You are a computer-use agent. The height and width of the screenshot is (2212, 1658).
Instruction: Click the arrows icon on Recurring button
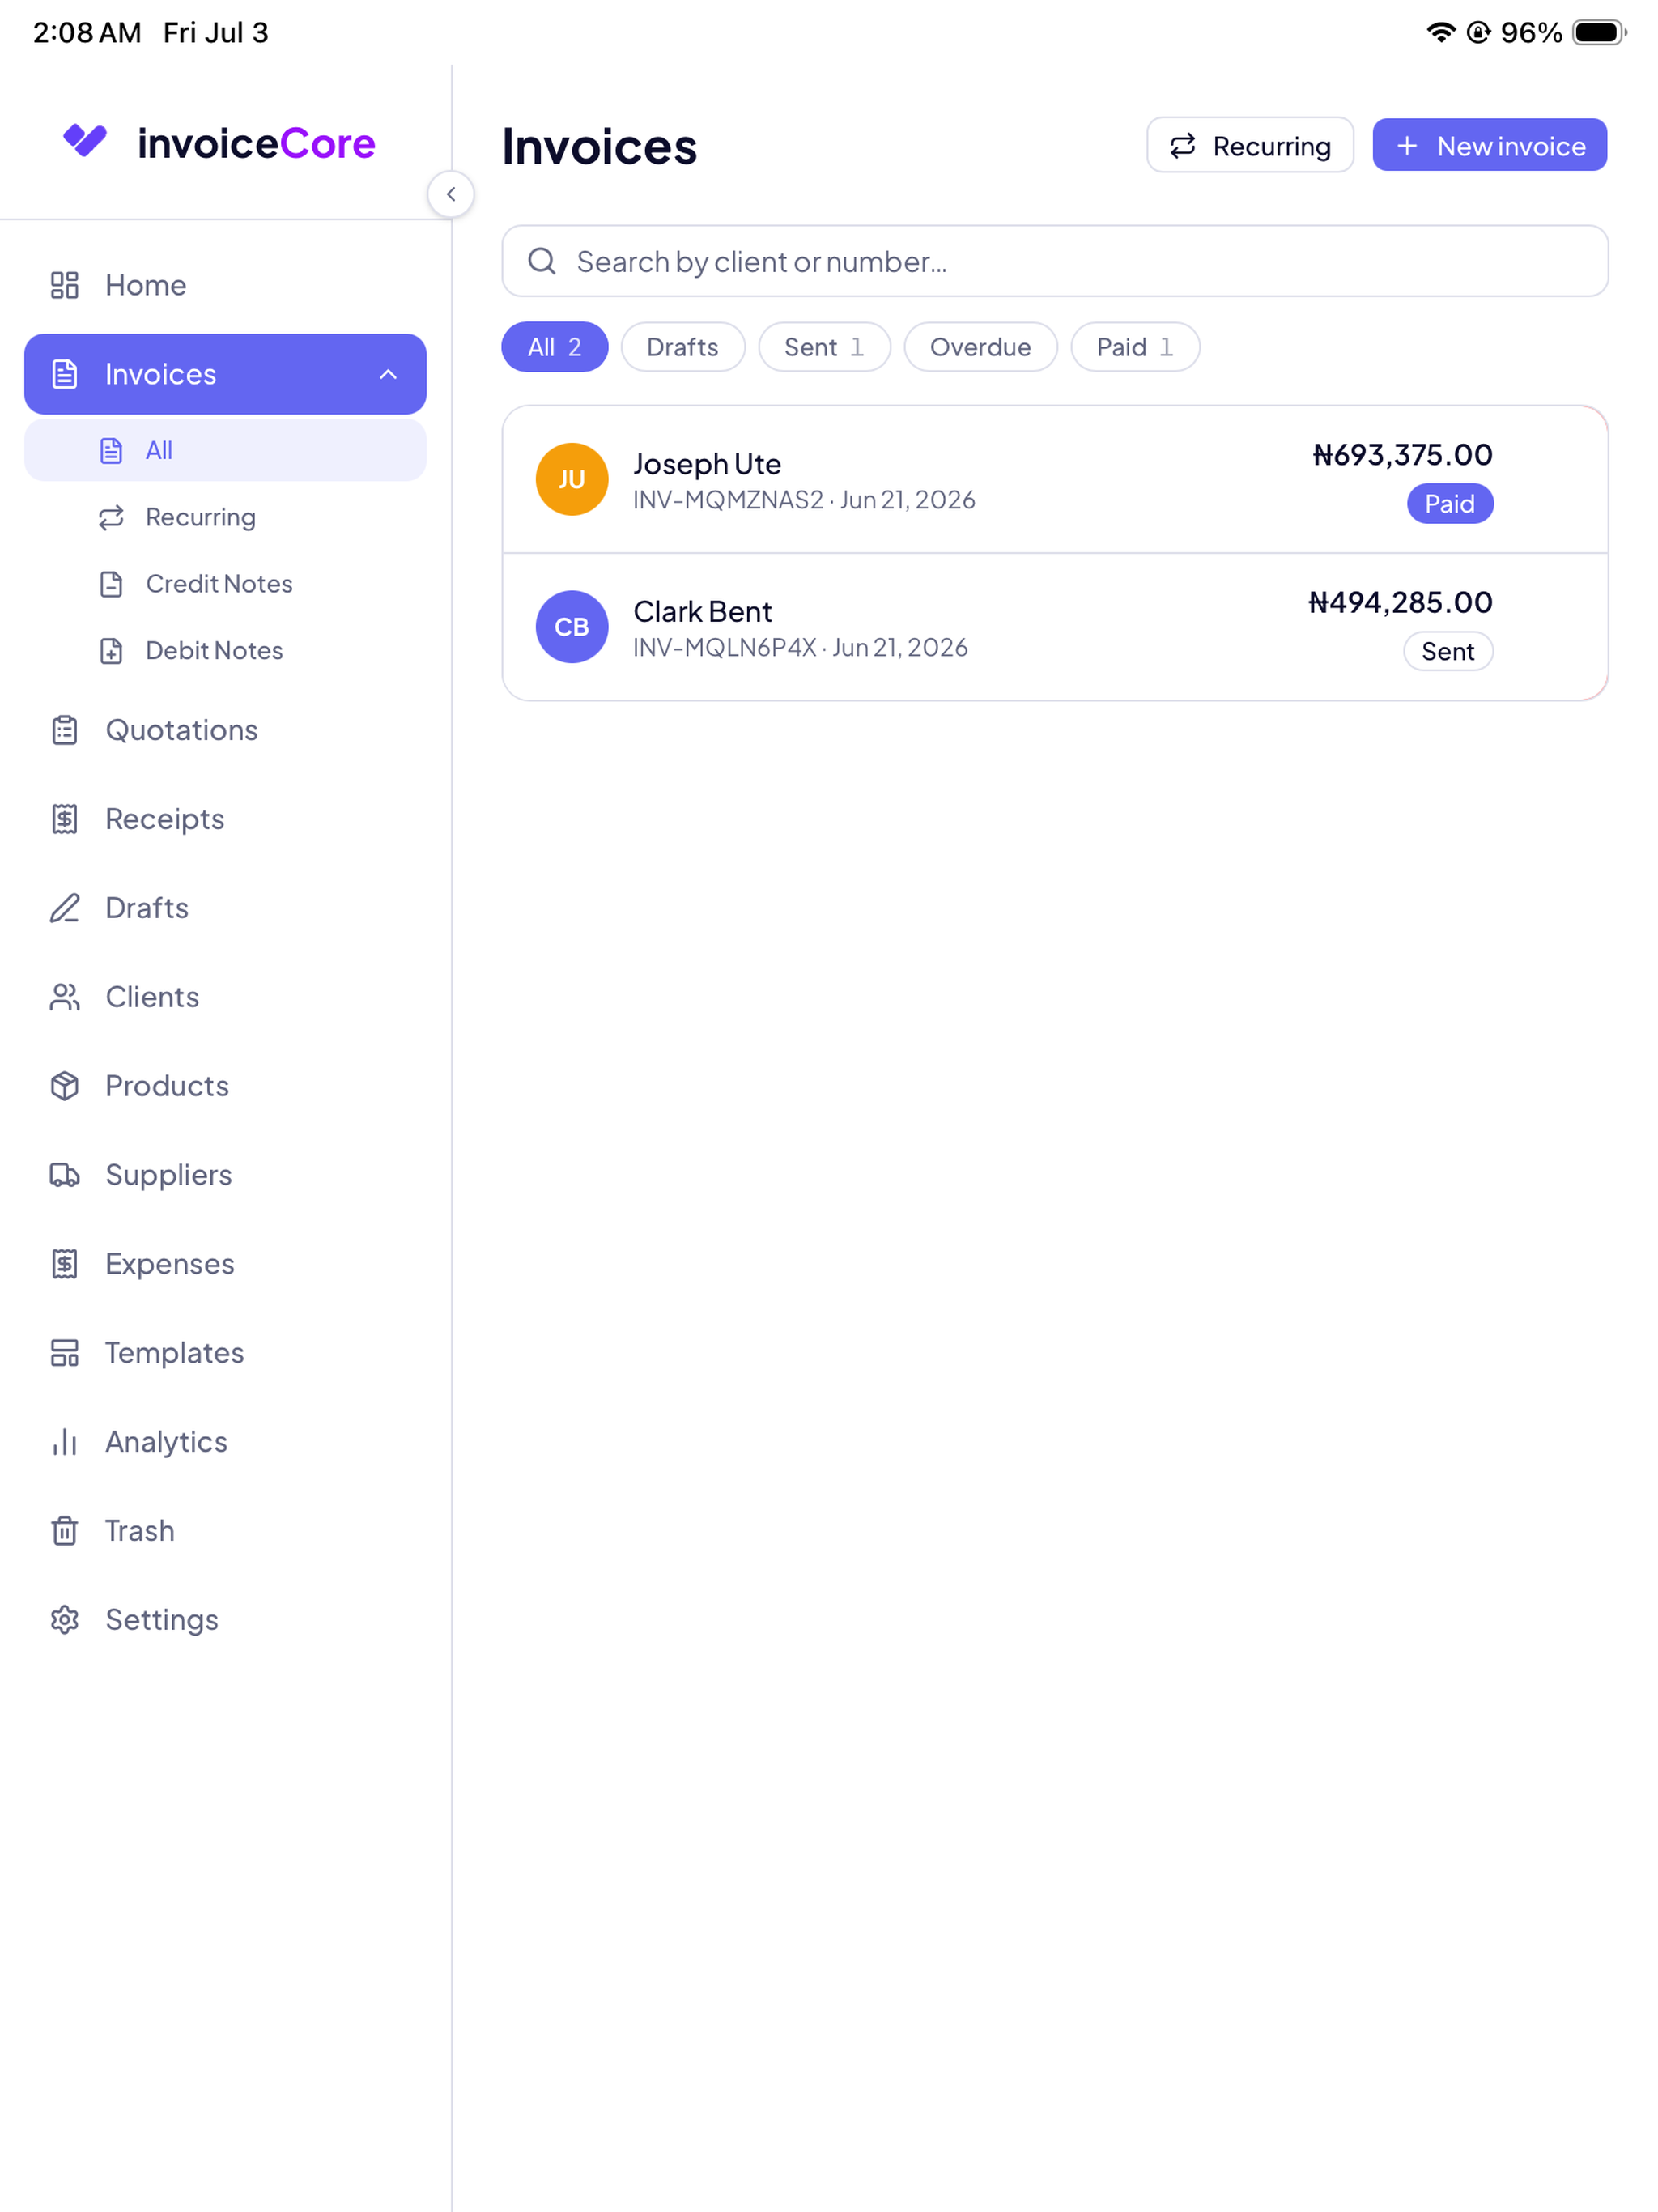[1183, 146]
